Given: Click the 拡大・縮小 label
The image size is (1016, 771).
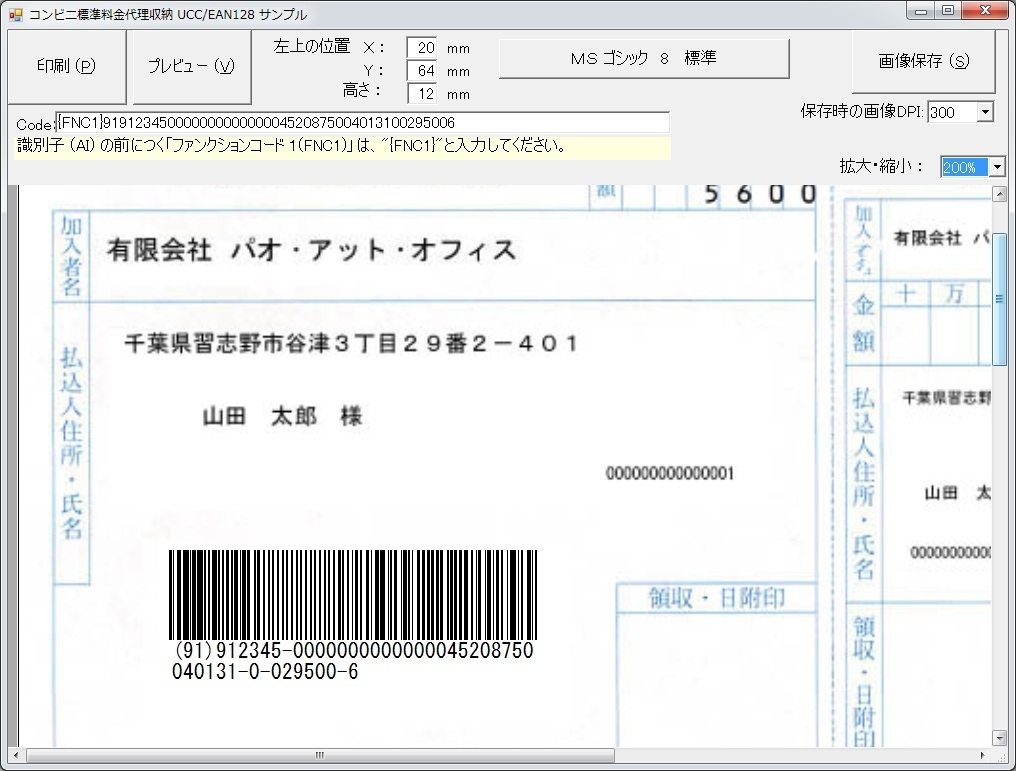Looking at the screenshot, I should (881, 167).
